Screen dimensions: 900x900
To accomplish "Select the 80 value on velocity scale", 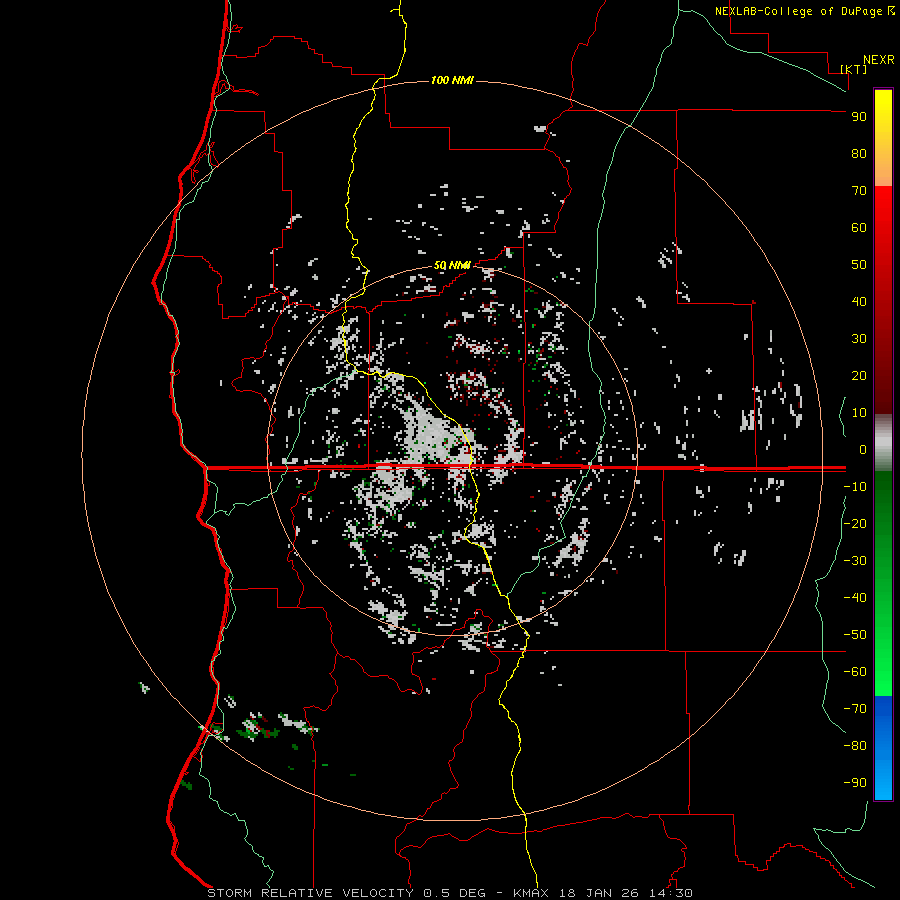I will tap(859, 154).
